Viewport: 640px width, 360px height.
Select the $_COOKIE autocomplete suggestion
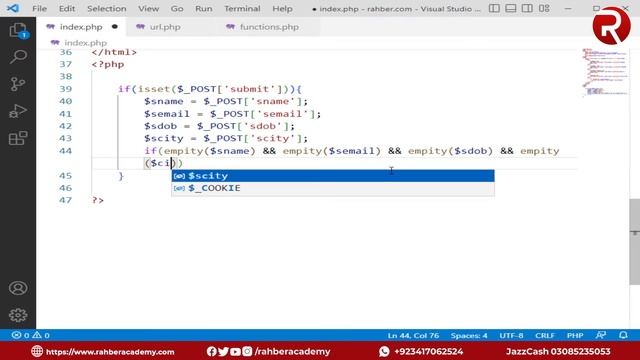[x=333, y=188]
